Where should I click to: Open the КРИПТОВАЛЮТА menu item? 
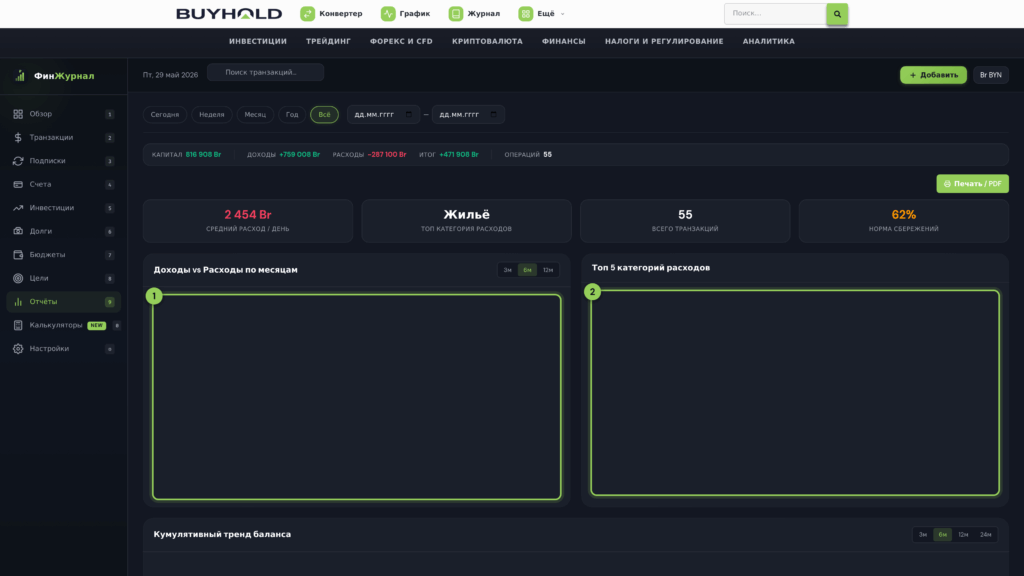[x=487, y=41]
